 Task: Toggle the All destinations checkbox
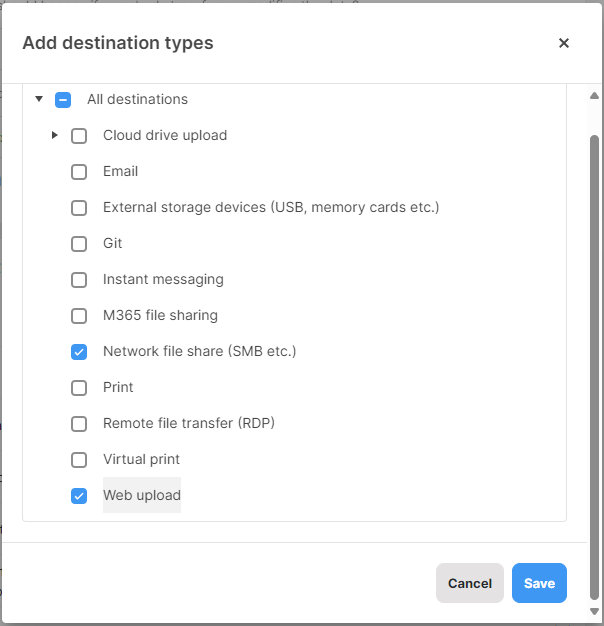click(63, 100)
